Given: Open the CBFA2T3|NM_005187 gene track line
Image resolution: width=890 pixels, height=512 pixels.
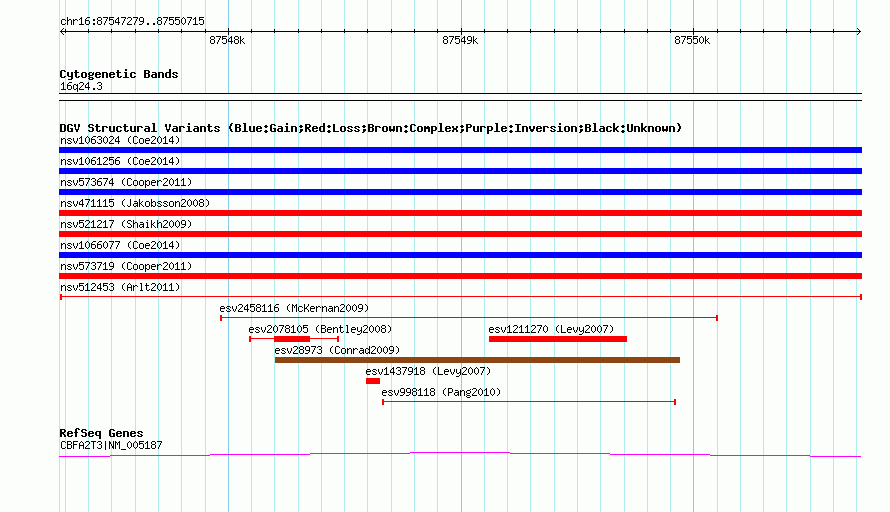Looking at the screenshot, I should coord(460,454).
